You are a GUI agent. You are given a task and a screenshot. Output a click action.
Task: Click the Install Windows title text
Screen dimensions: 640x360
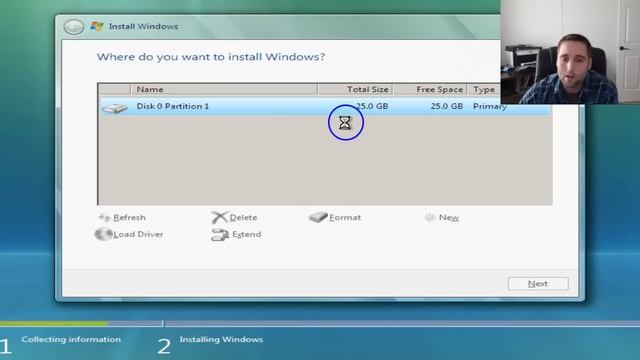[143, 27]
